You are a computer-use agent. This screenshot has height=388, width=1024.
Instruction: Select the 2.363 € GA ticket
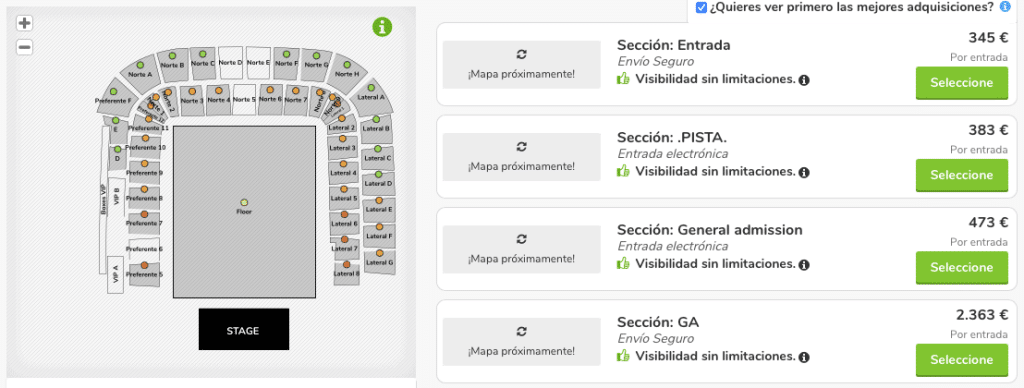coord(961,360)
